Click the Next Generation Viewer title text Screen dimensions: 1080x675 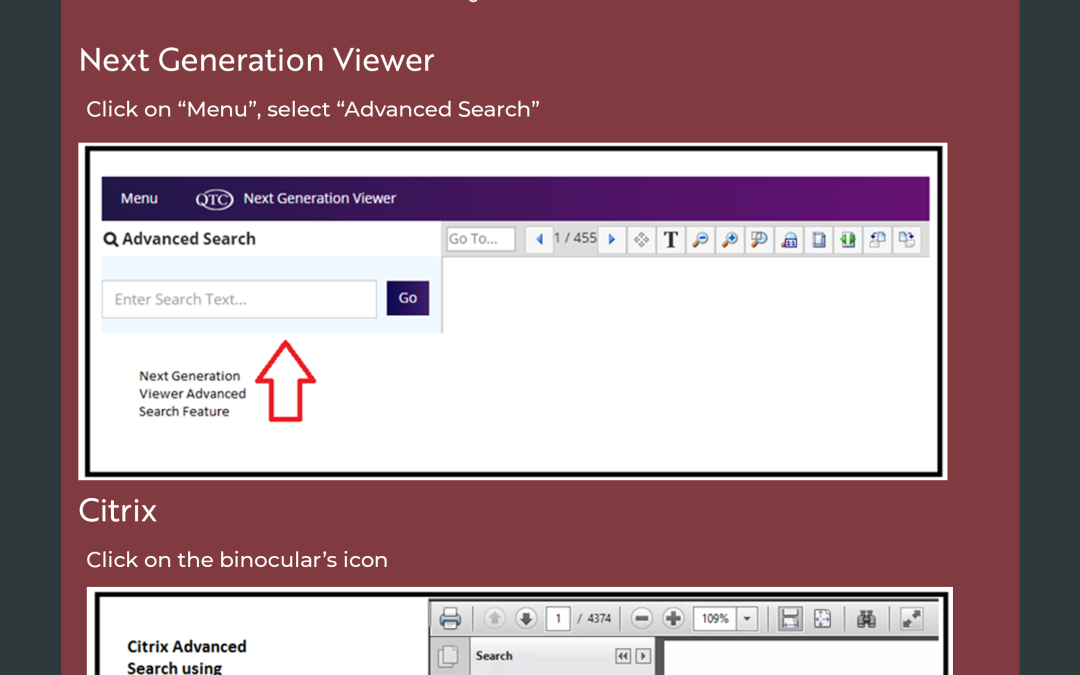click(320, 198)
